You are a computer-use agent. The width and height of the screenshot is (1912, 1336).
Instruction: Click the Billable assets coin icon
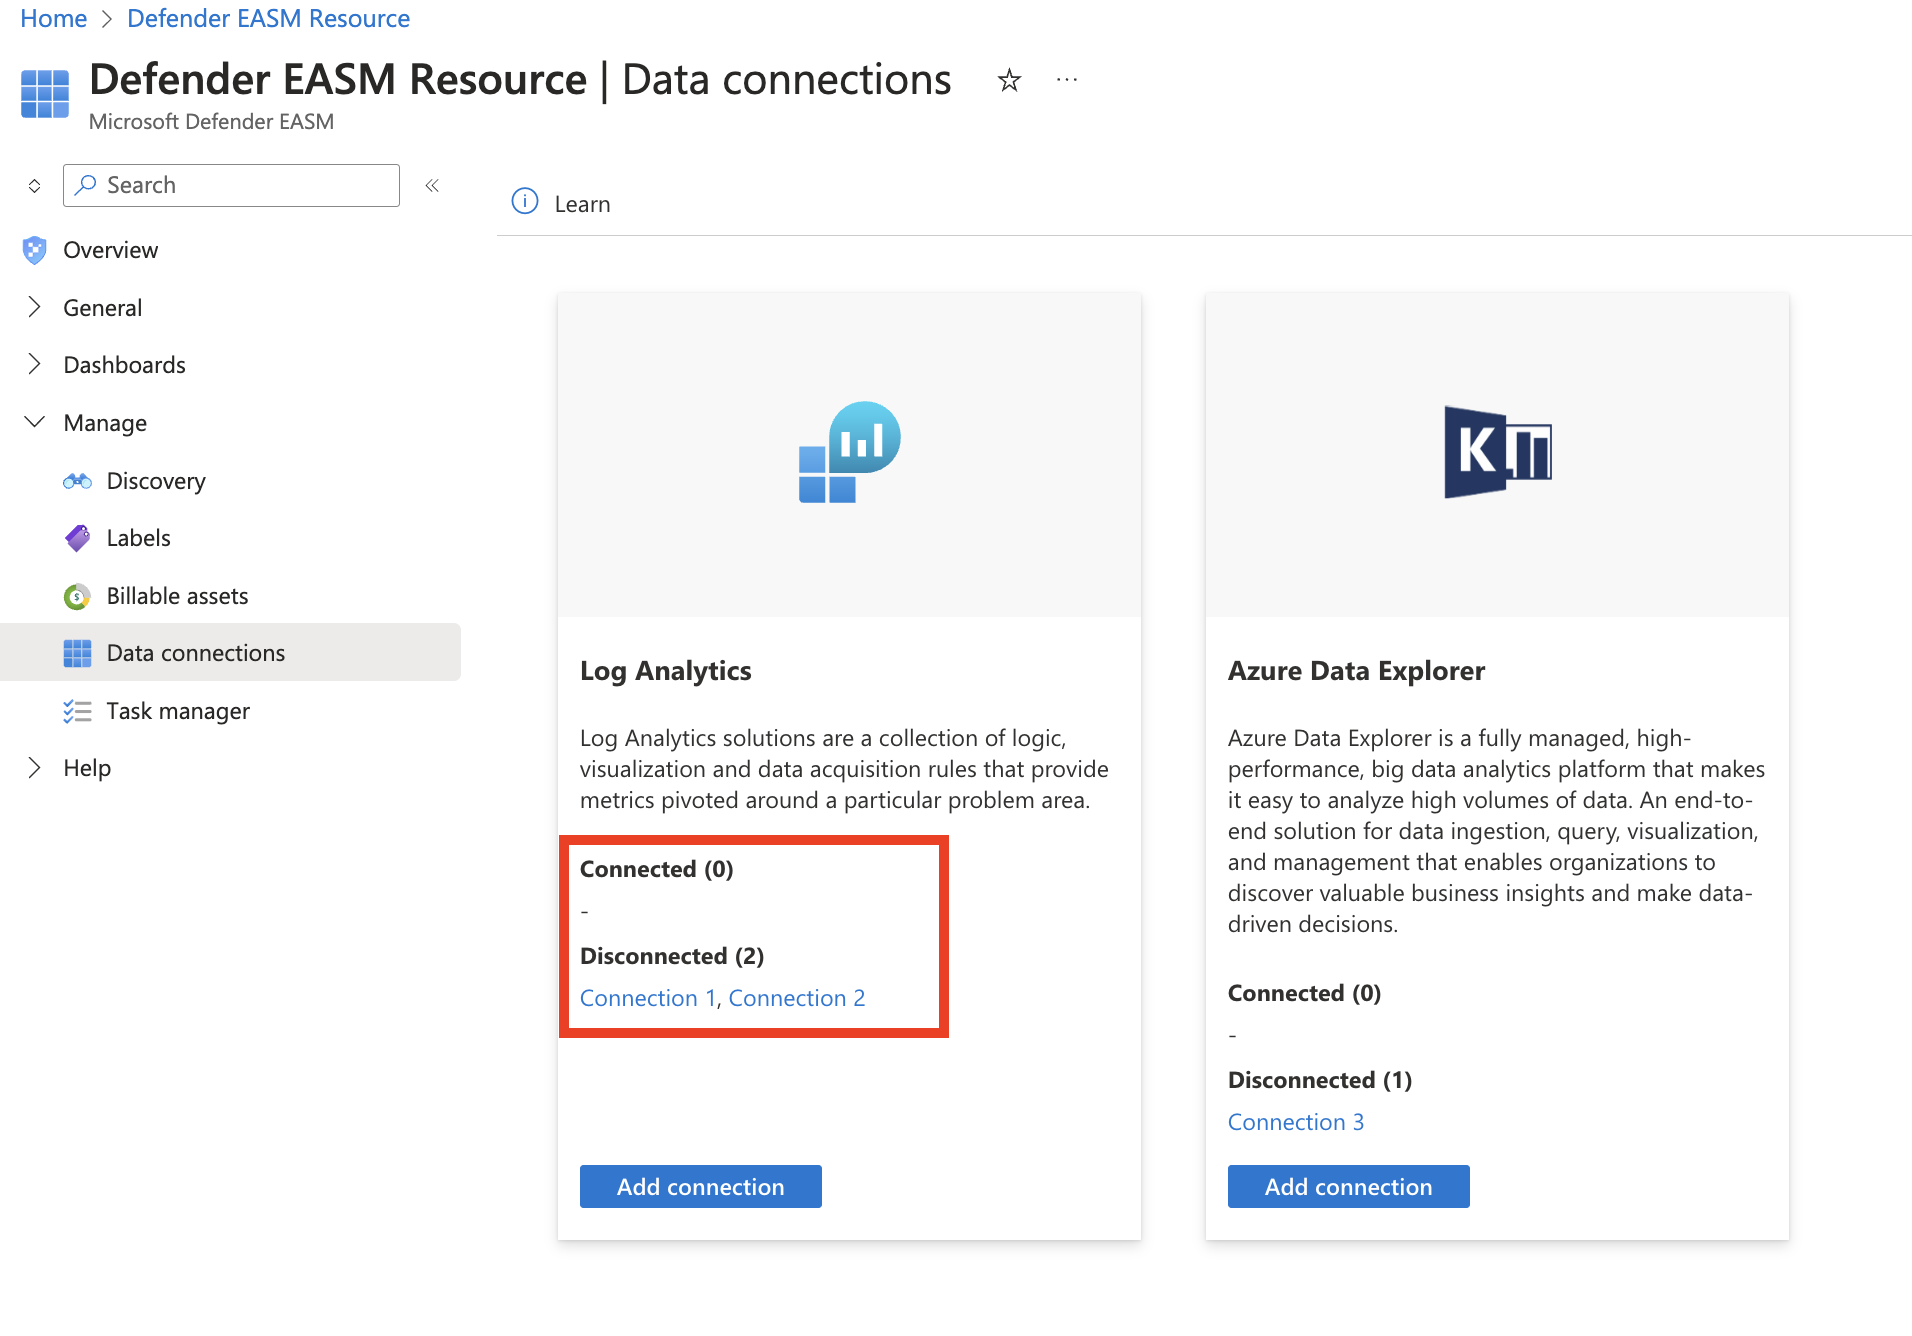(x=77, y=595)
